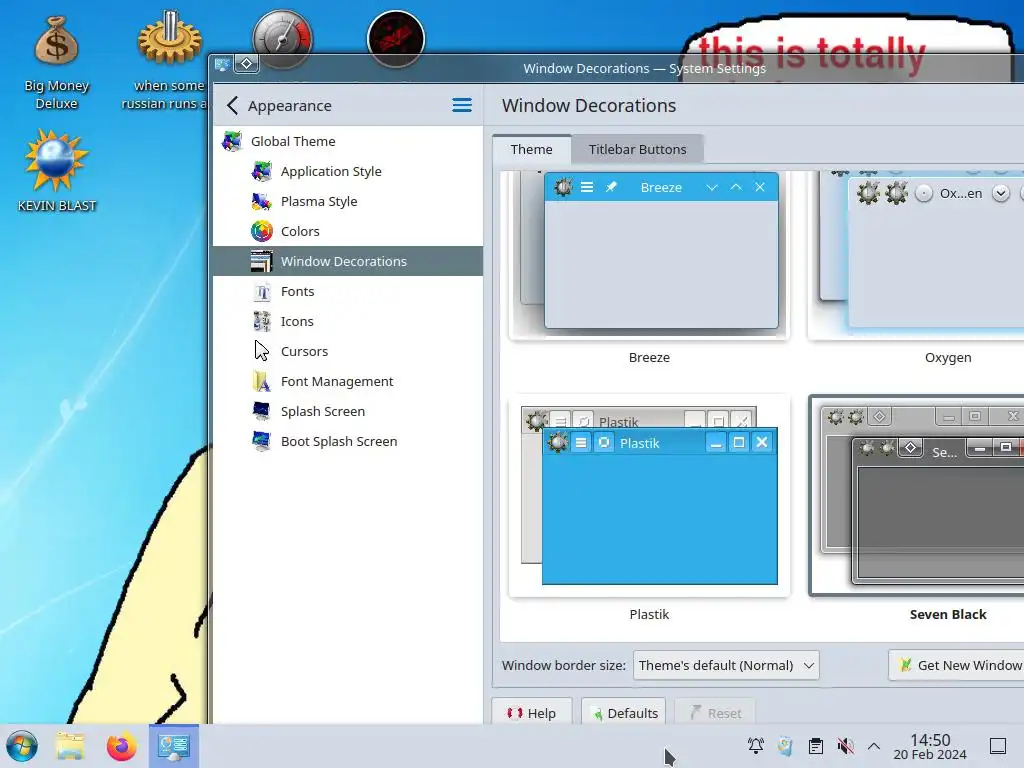Open the file manager from taskbar
The image size is (1024, 768).
pyautogui.click(x=70, y=746)
